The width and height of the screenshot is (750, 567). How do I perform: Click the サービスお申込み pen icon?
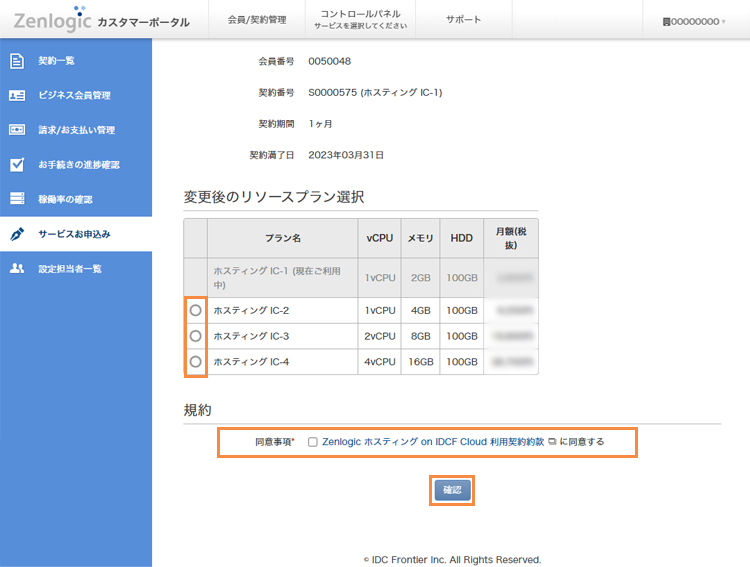pyautogui.click(x=17, y=234)
